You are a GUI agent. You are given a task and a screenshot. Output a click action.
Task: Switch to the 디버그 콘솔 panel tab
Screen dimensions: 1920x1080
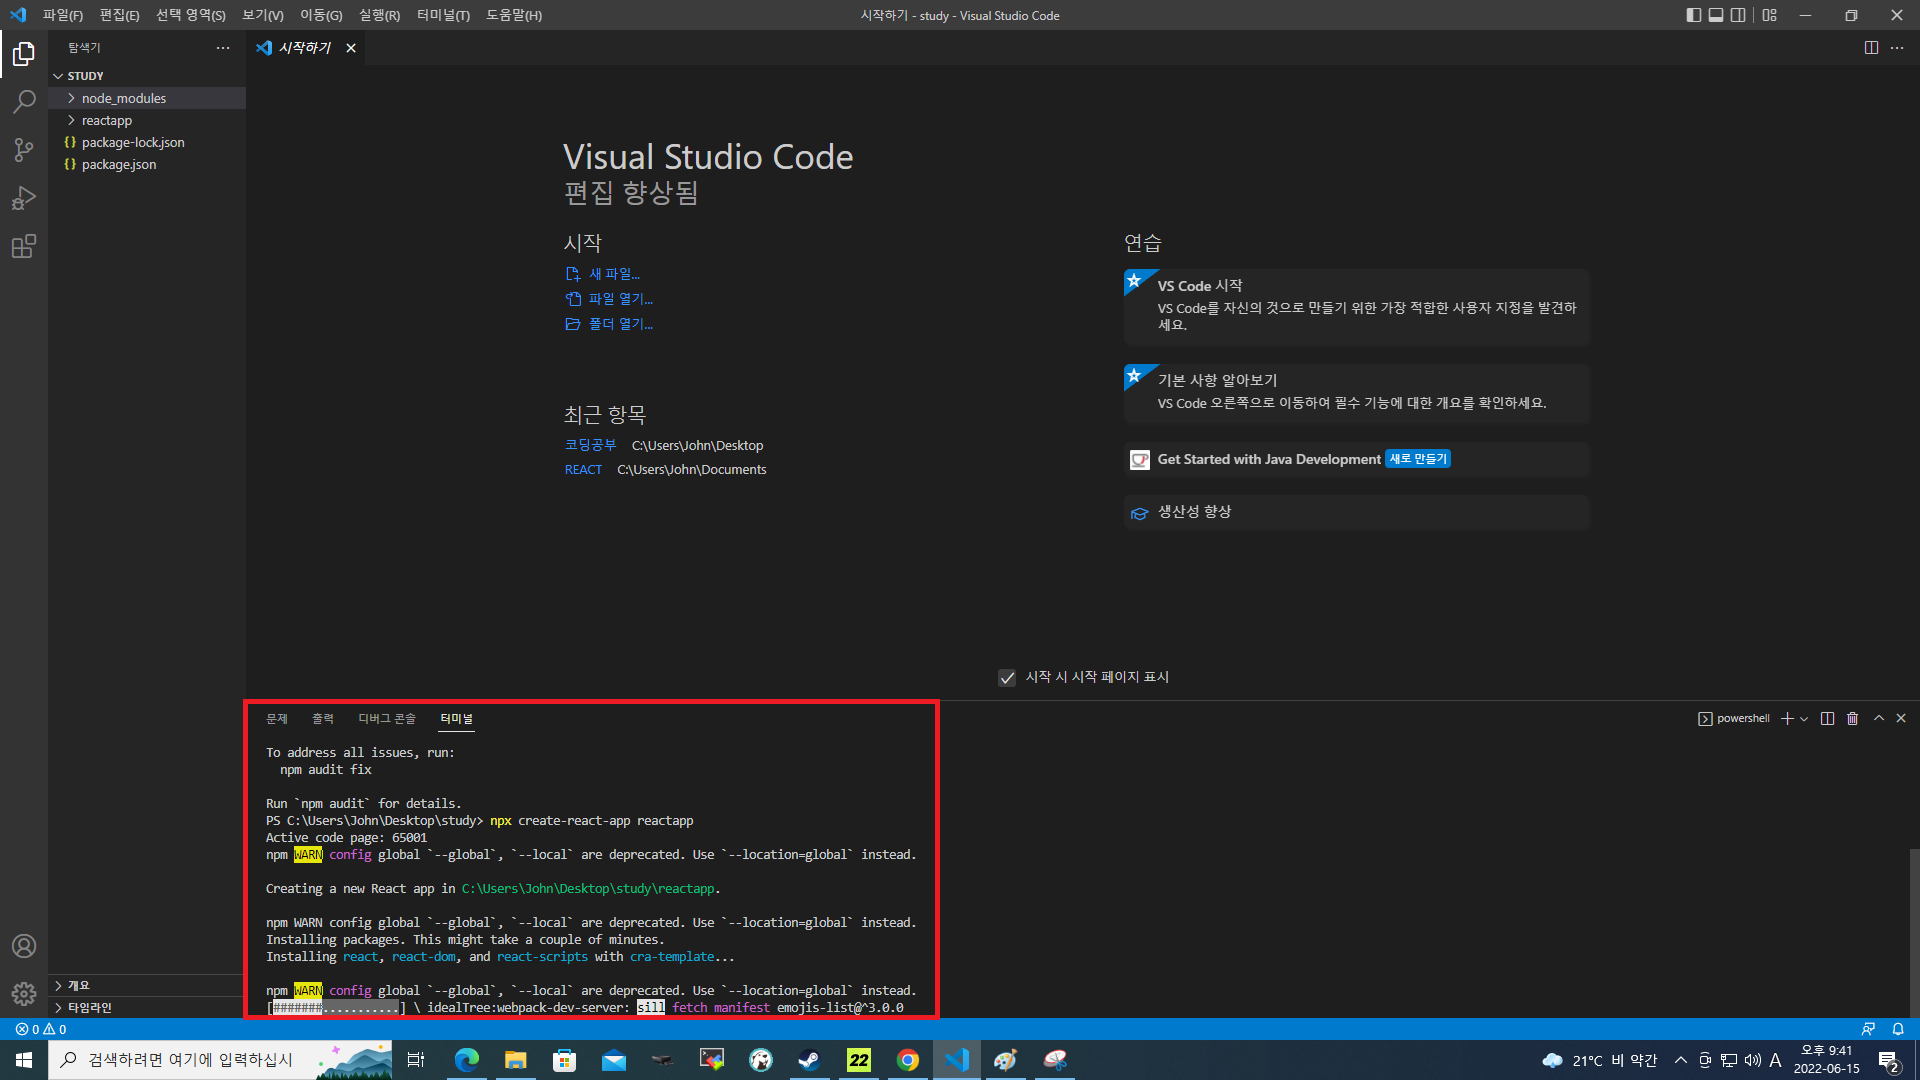tap(386, 718)
